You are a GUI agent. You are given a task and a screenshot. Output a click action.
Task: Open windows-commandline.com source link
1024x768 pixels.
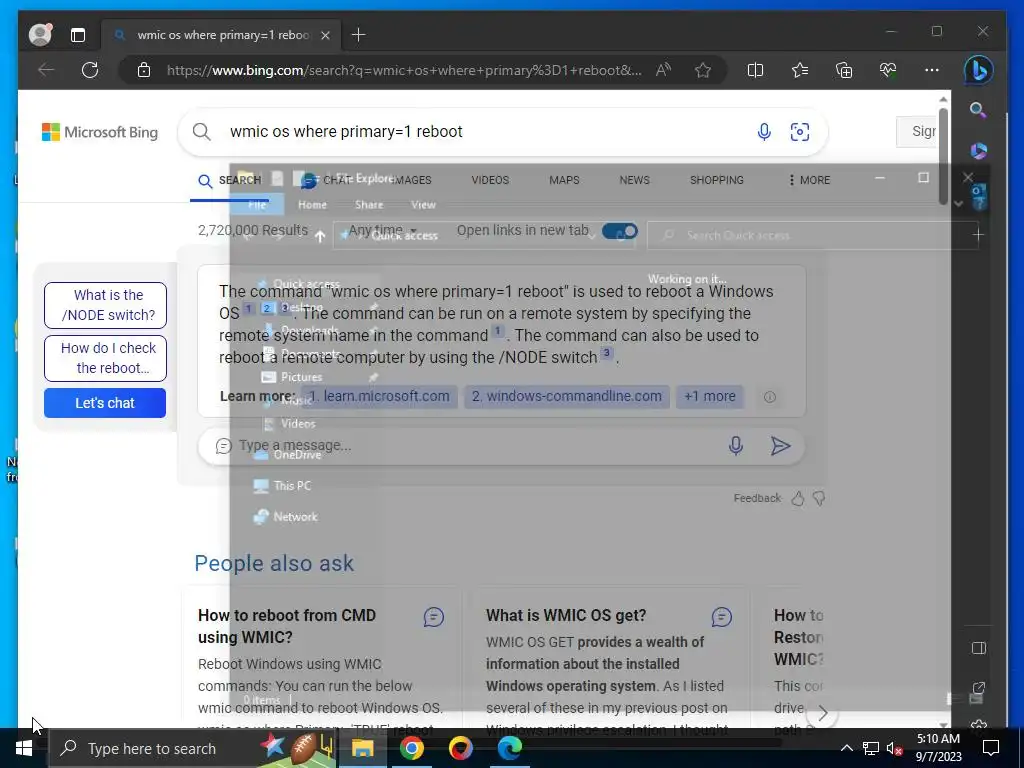[x=567, y=396]
